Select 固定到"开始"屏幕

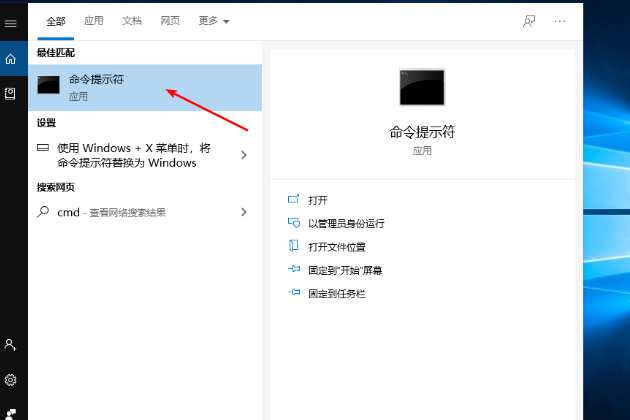[x=345, y=270]
